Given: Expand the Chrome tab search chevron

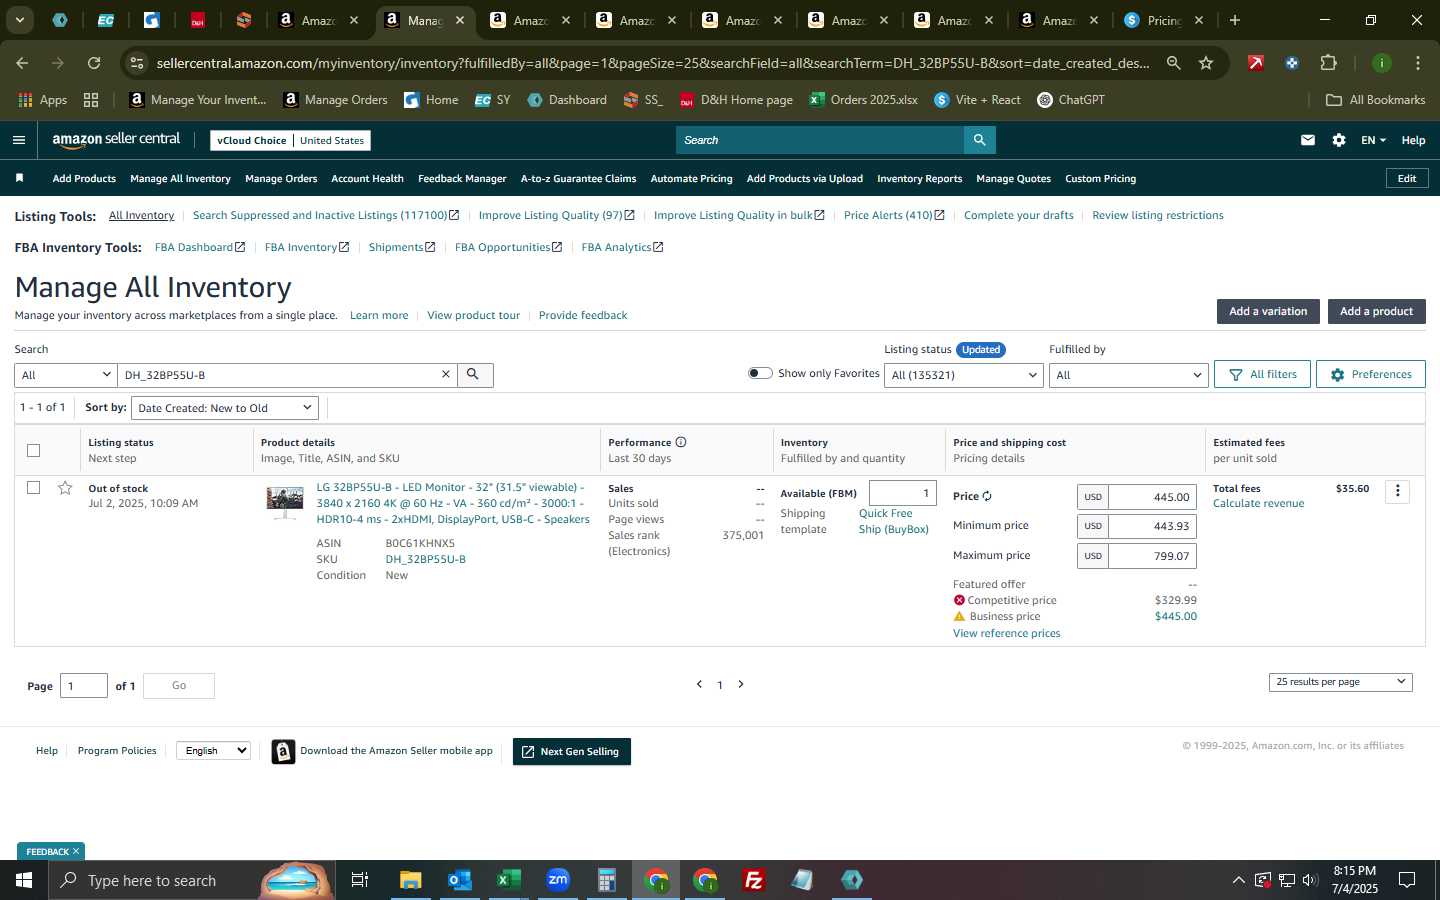Looking at the screenshot, I should 19,20.
